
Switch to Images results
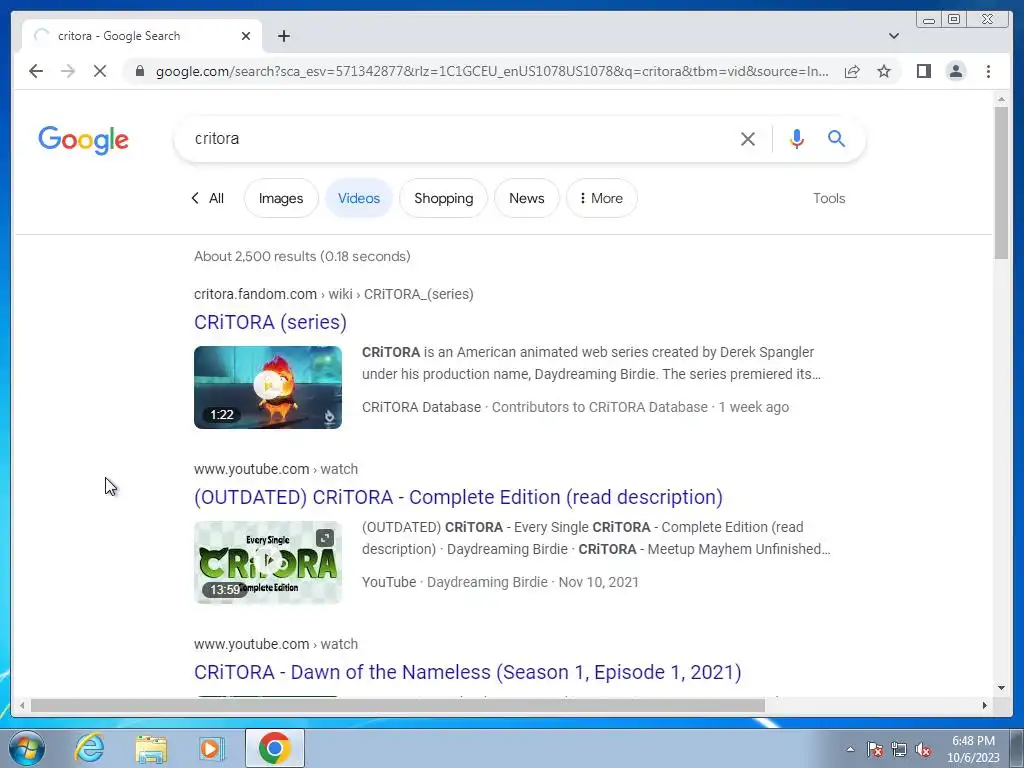(x=281, y=198)
